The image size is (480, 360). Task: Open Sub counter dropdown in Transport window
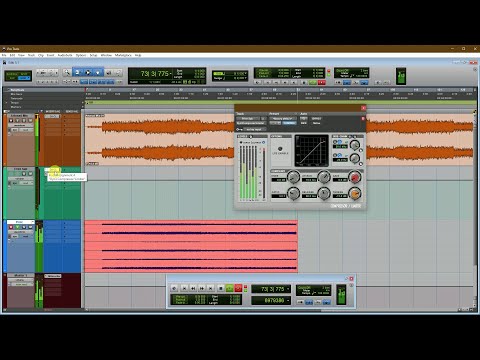coord(288,301)
